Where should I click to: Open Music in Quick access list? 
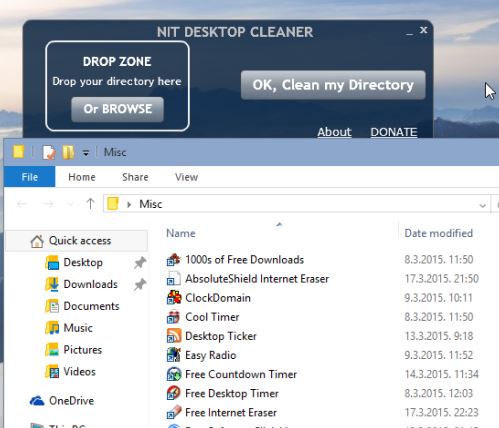[x=78, y=328]
